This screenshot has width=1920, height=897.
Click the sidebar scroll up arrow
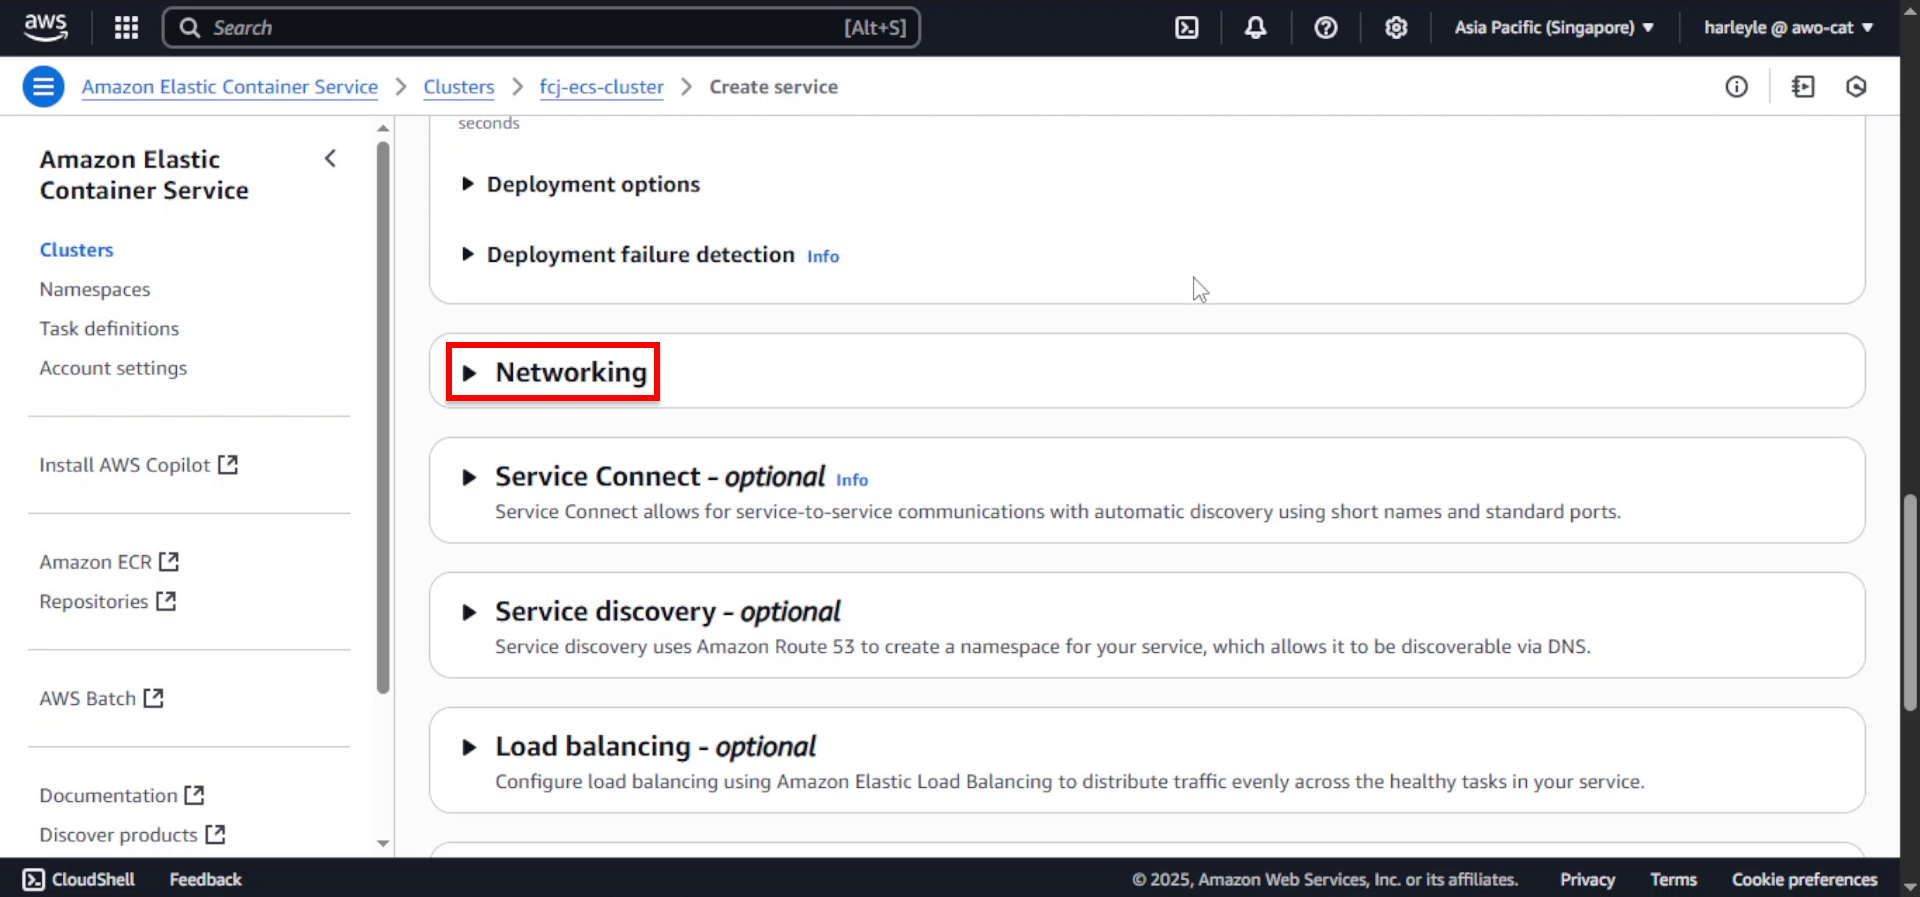pyautogui.click(x=383, y=128)
